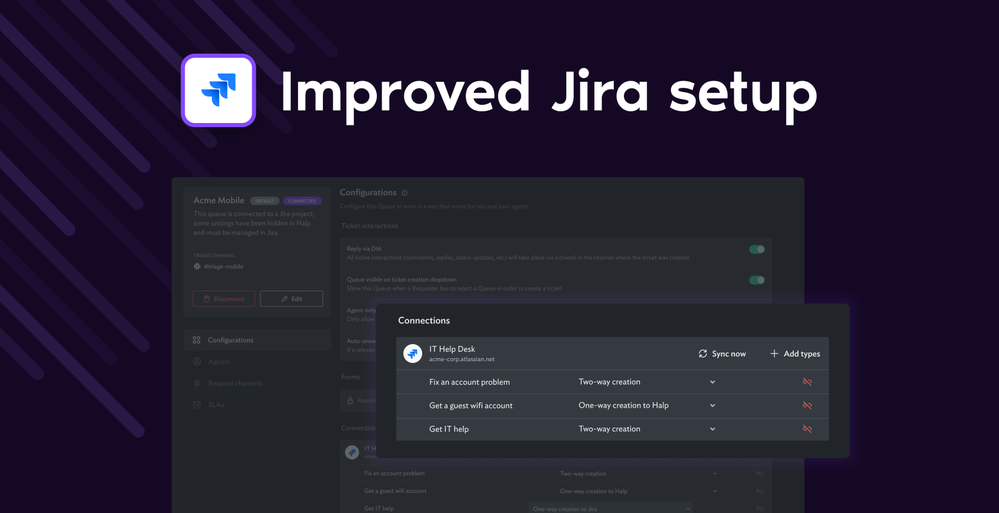Click the Slack icon beside #triage-mobile

[197, 266]
